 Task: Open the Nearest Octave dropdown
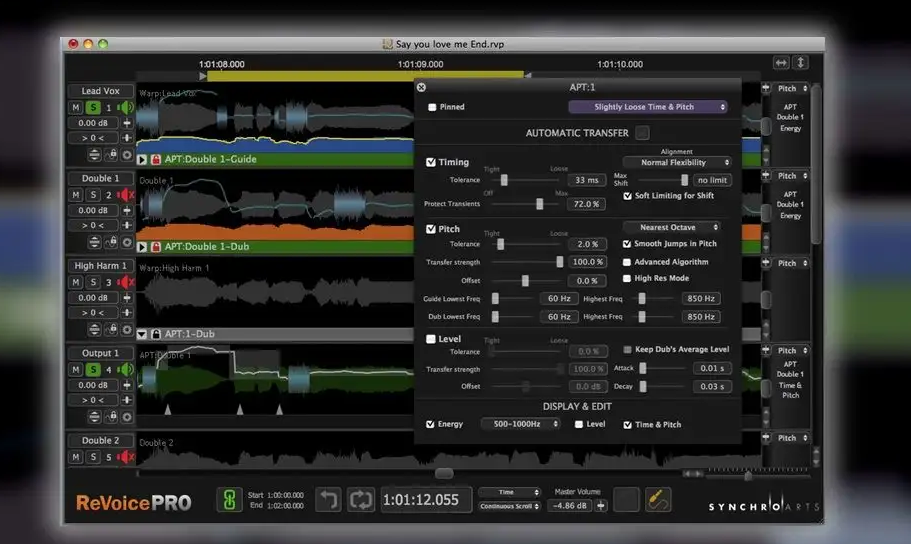(672, 227)
